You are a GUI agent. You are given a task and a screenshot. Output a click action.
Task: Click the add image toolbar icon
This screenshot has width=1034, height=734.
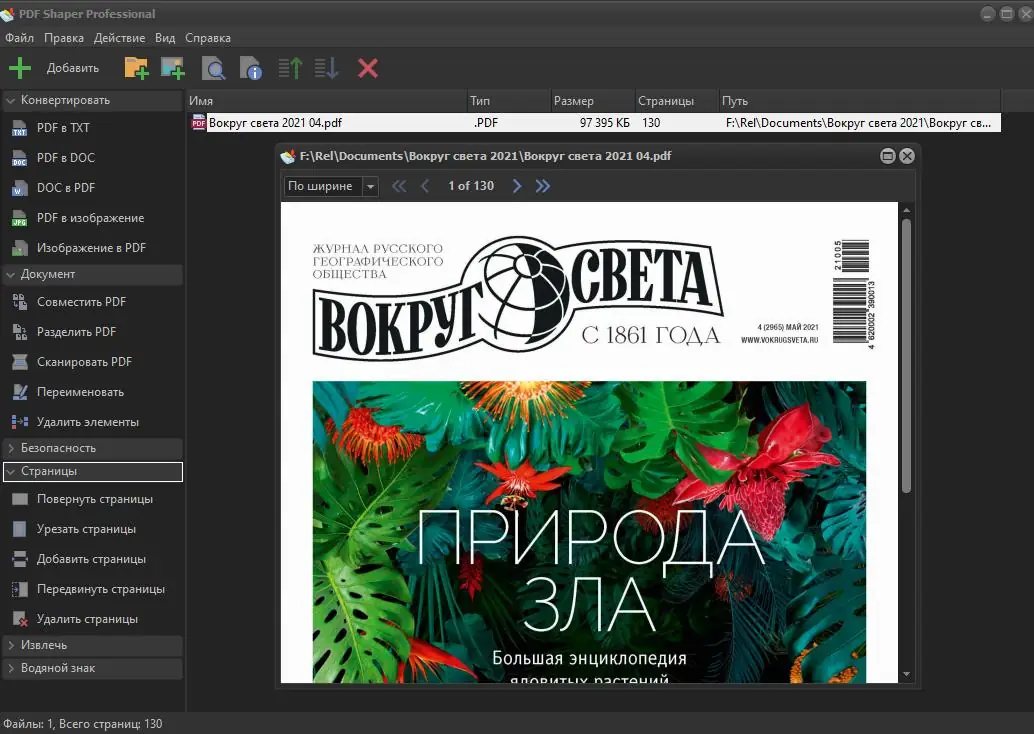pyautogui.click(x=172, y=67)
